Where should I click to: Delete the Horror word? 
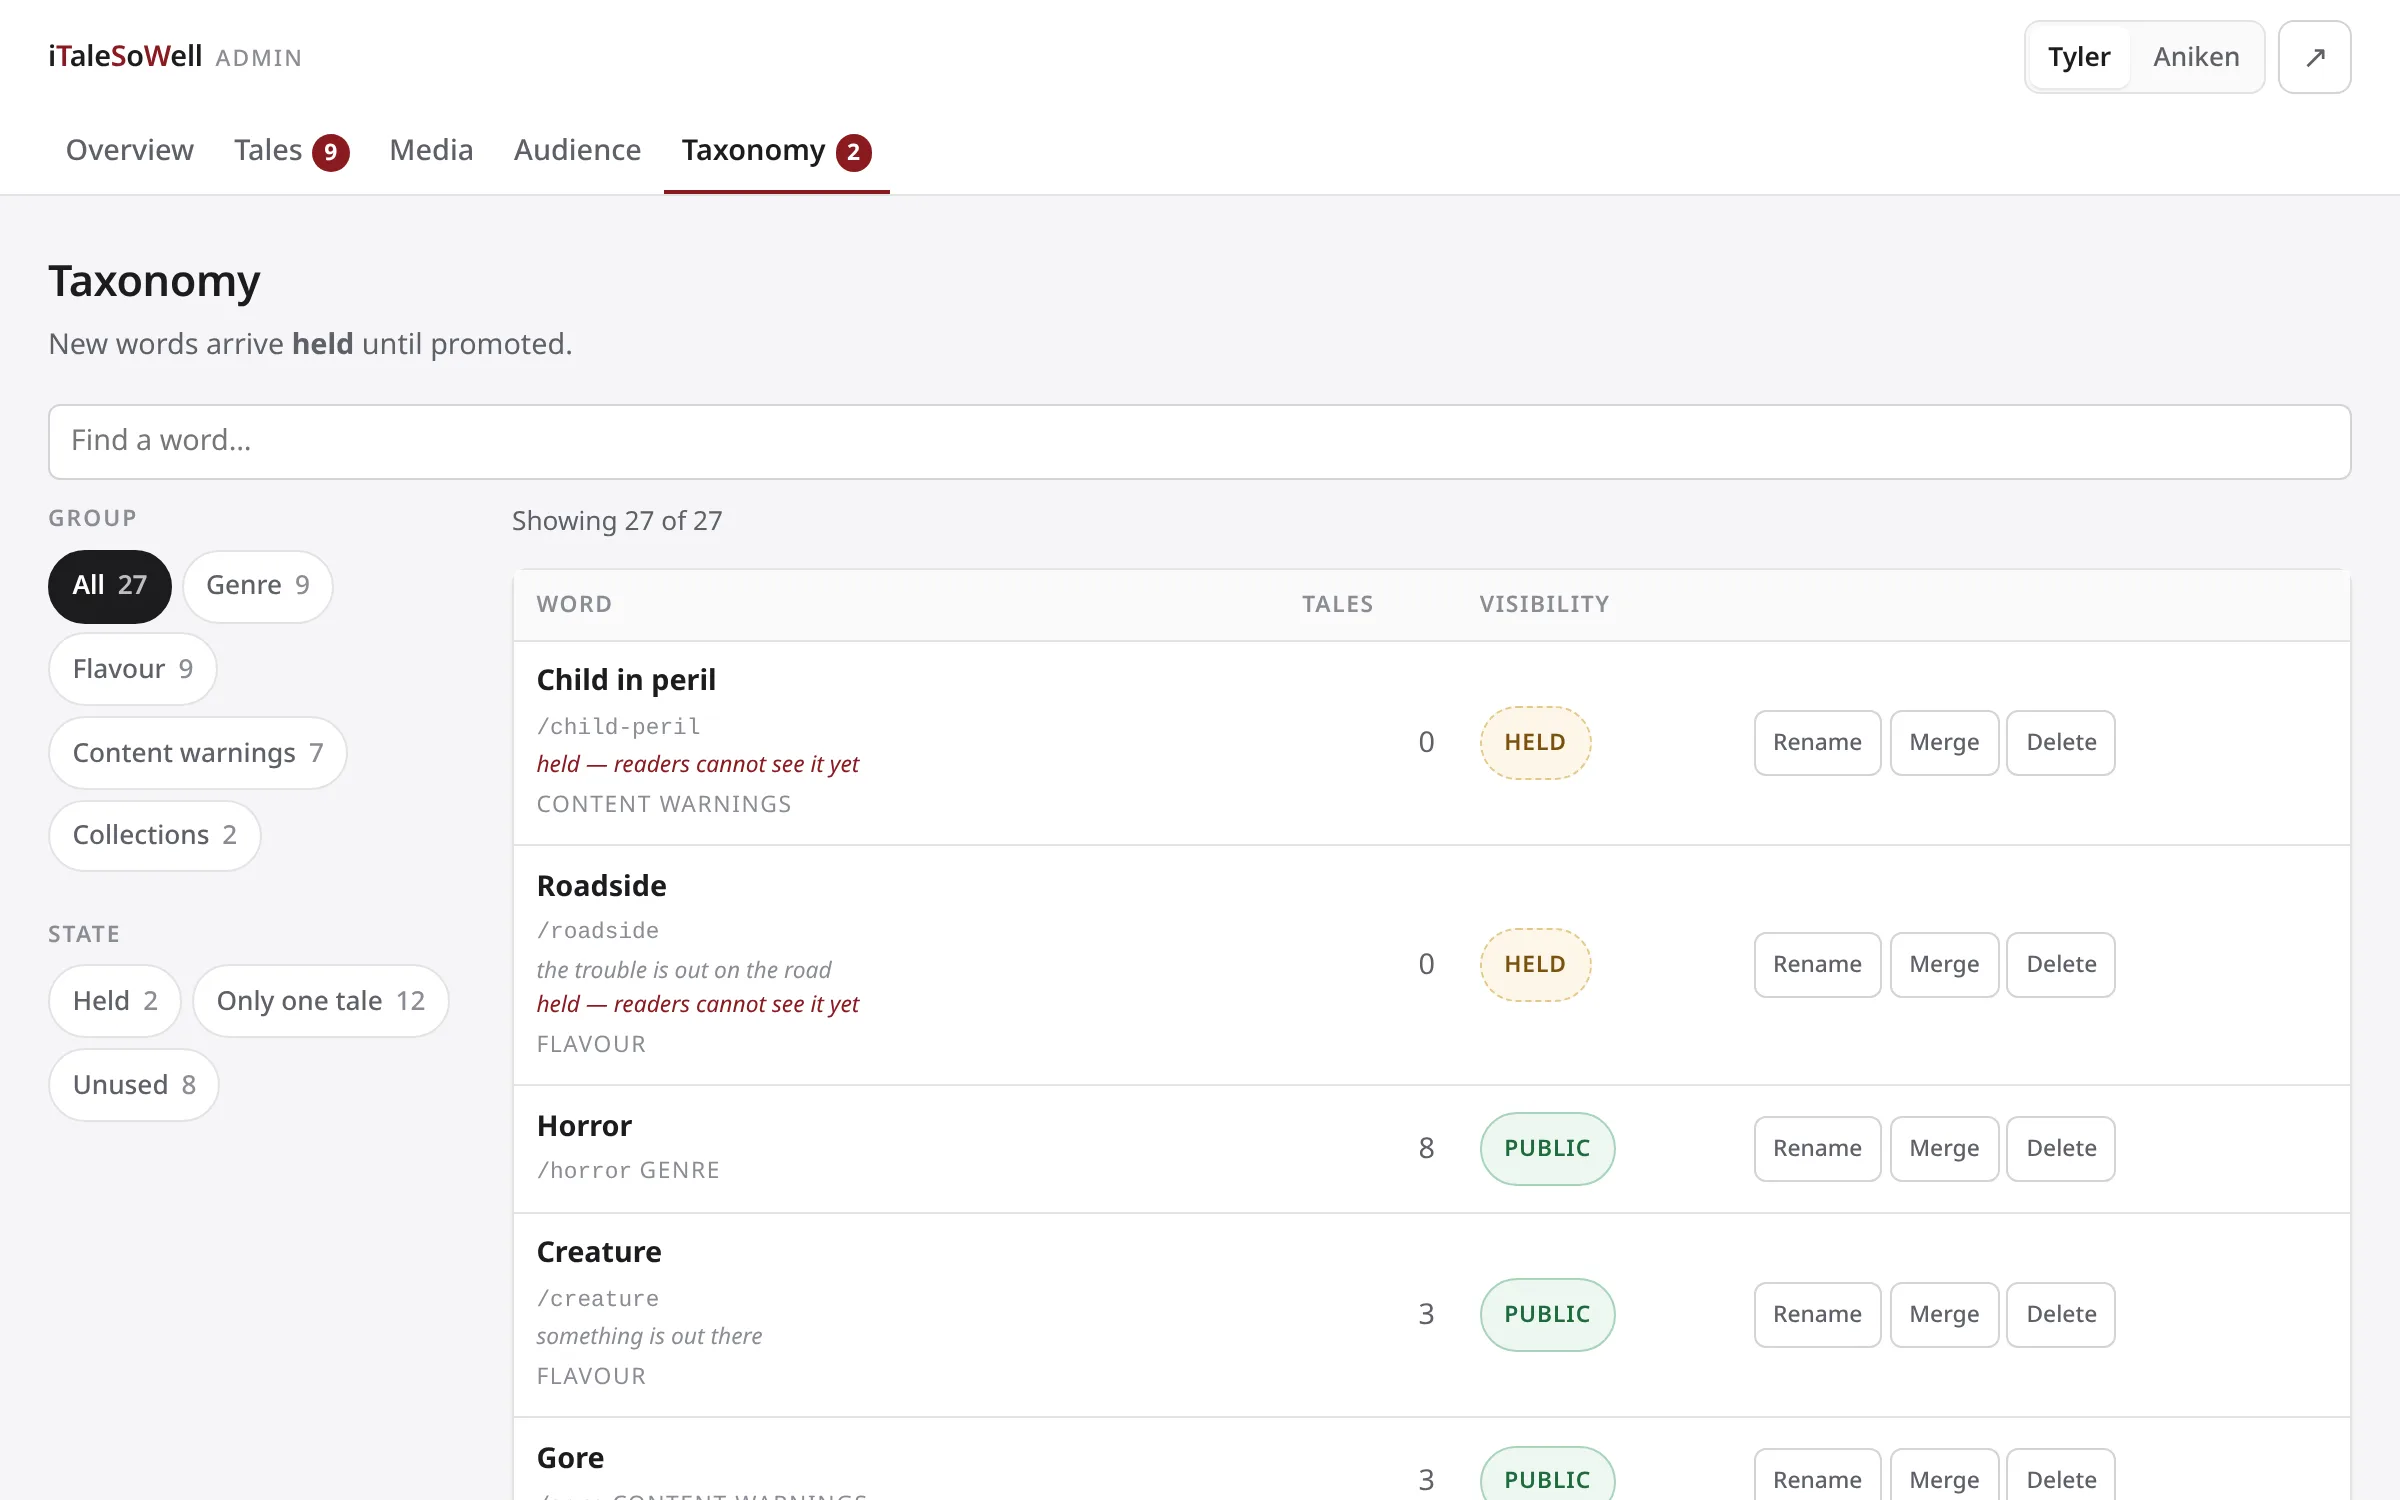pos(2061,1149)
